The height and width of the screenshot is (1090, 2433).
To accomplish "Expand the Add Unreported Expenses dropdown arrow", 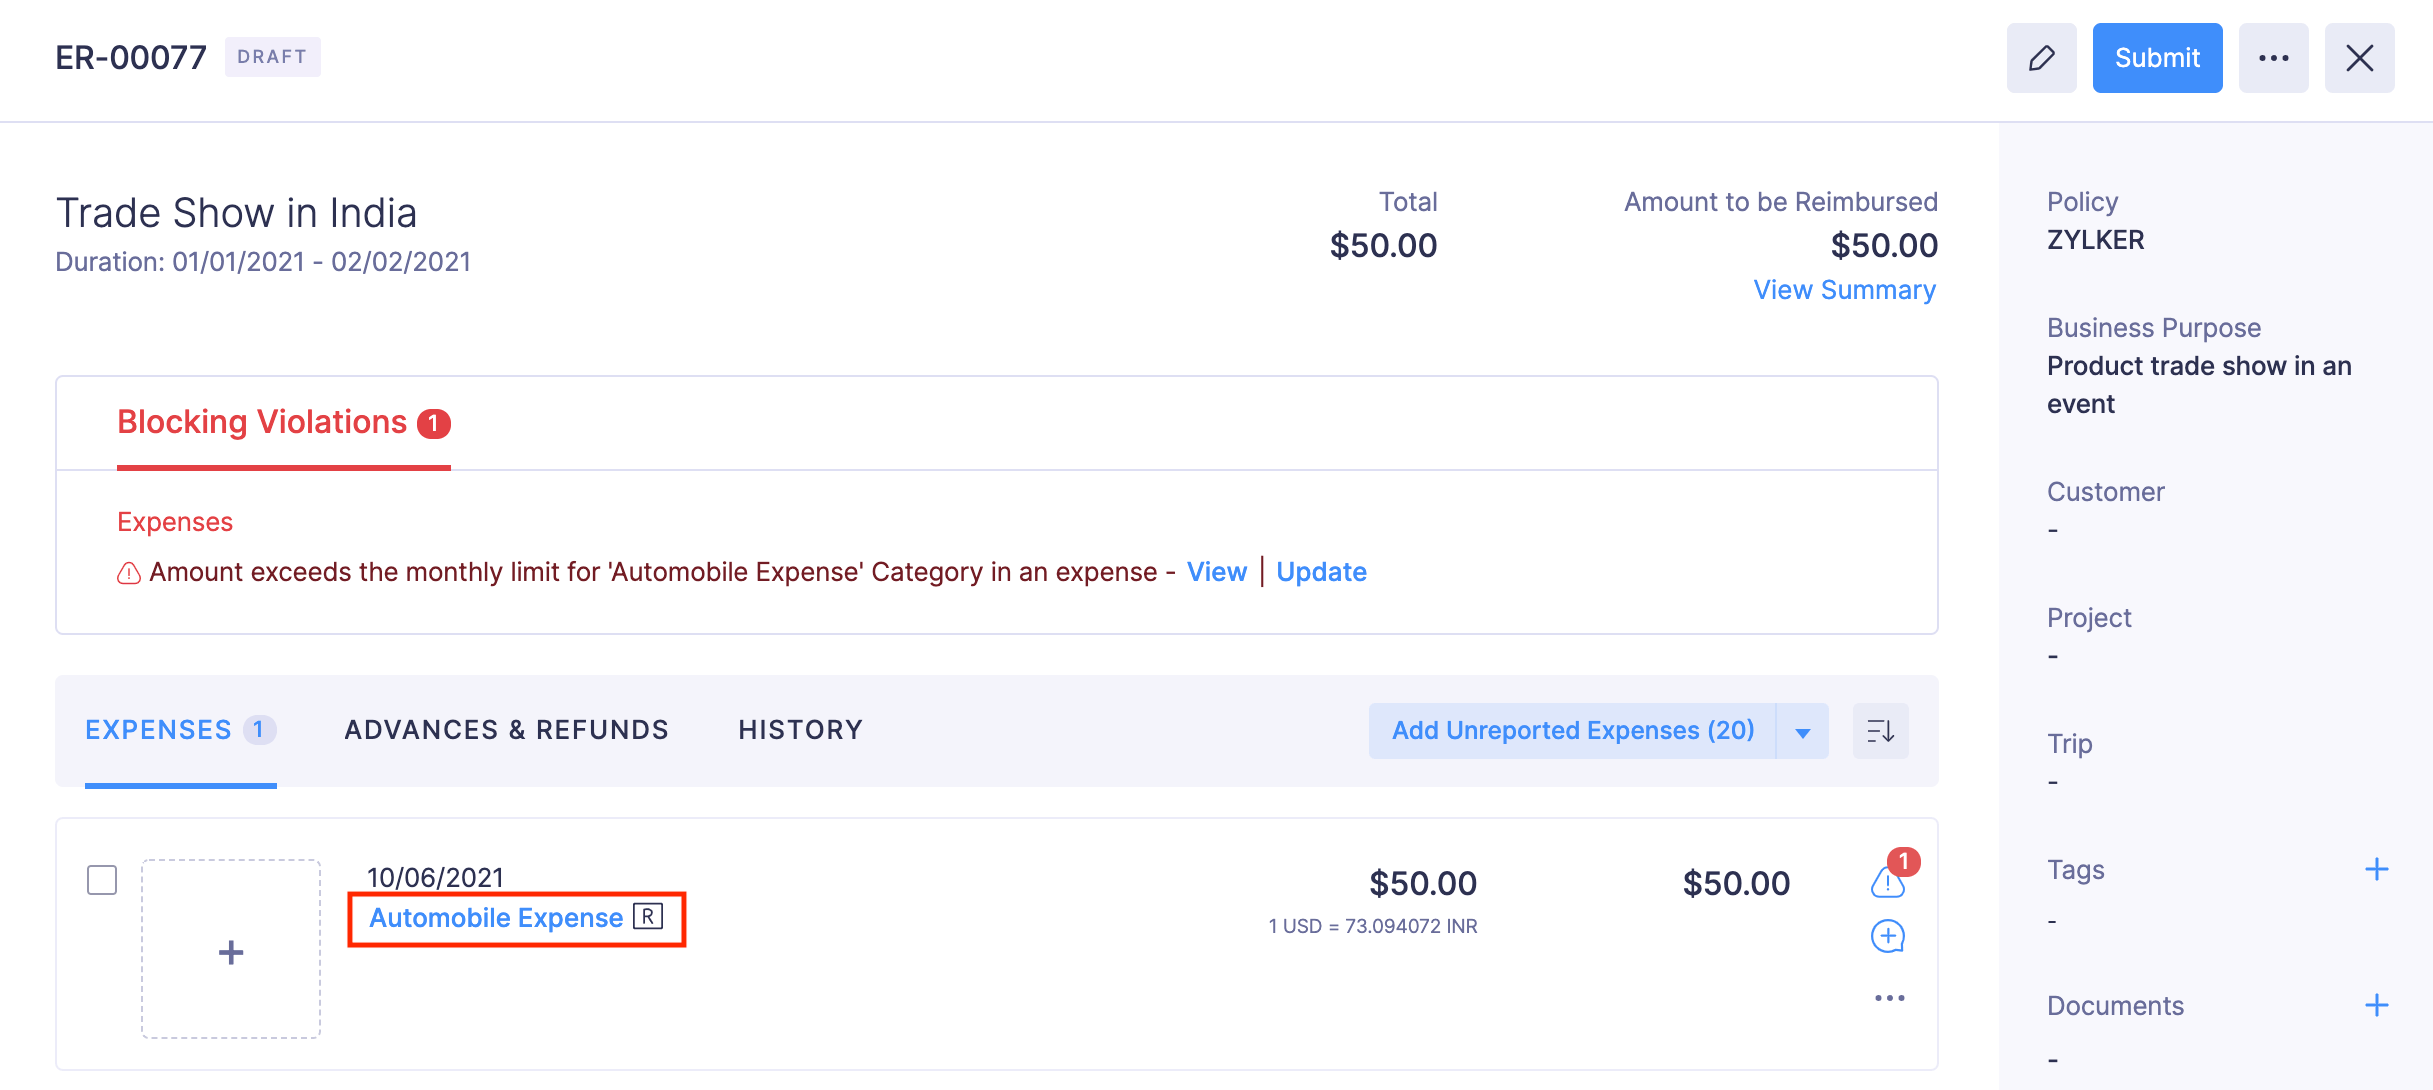I will [x=1802, y=732].
